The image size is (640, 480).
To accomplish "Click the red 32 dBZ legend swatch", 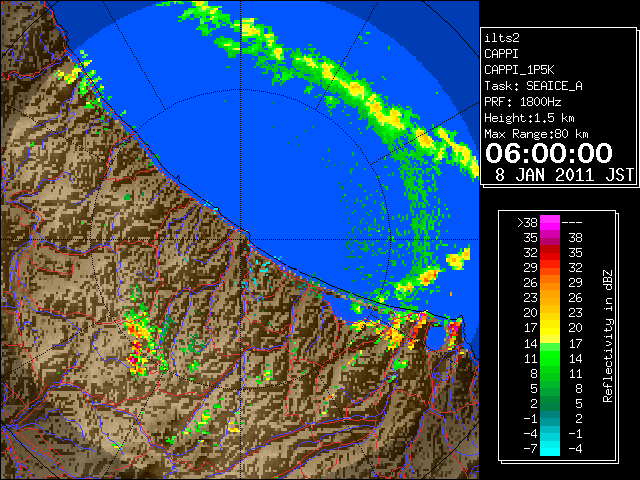I will [x=550, y=253].
